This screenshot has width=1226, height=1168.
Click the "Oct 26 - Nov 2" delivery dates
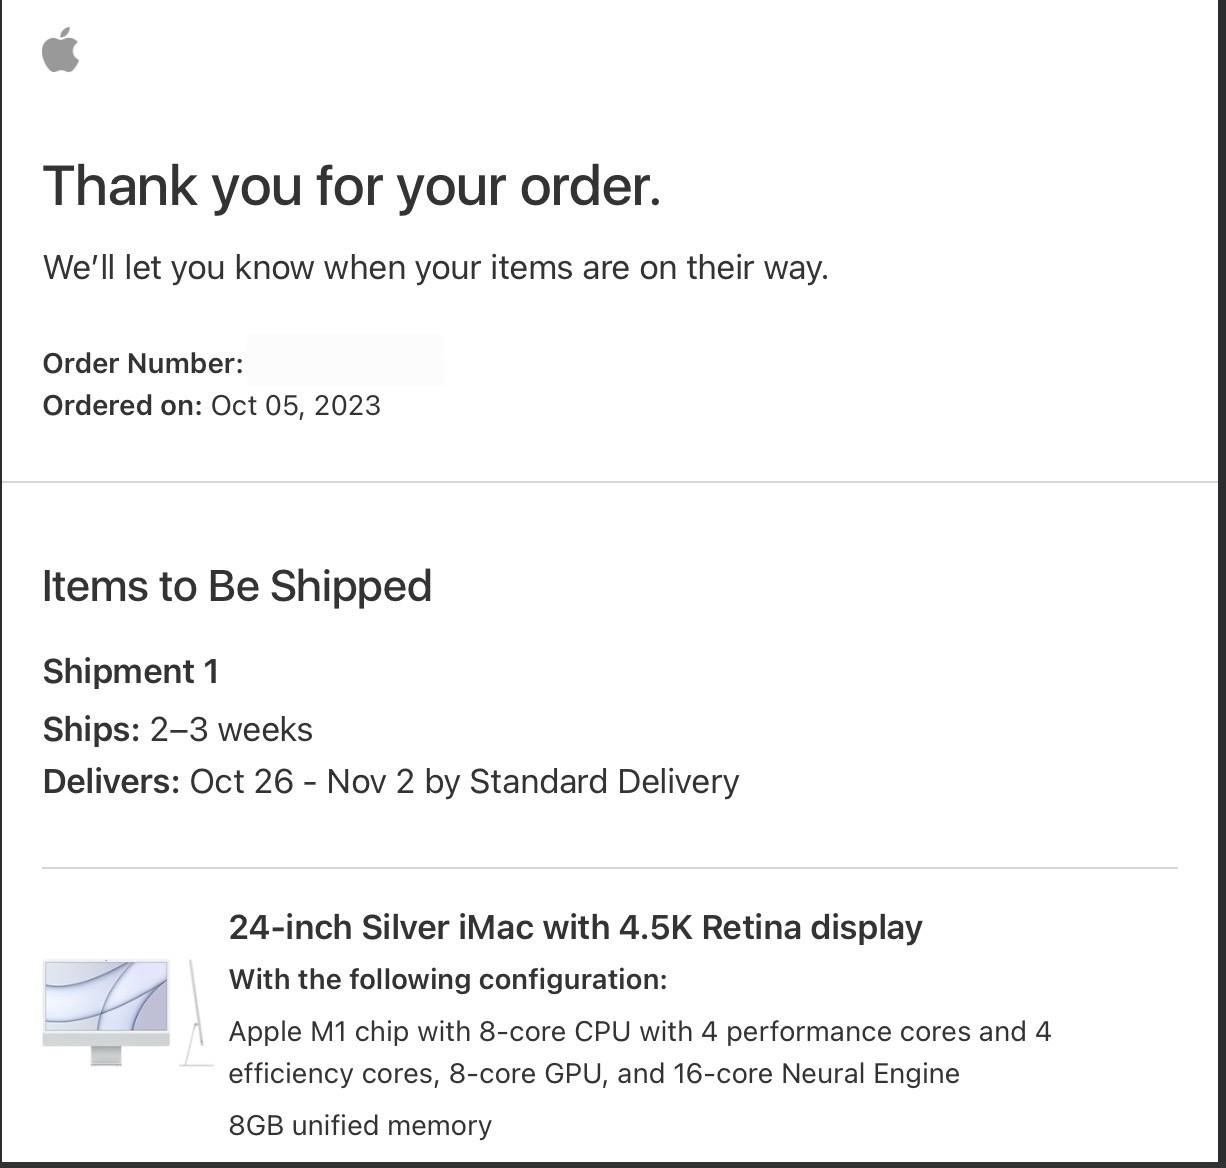click(x=302, y=781)
